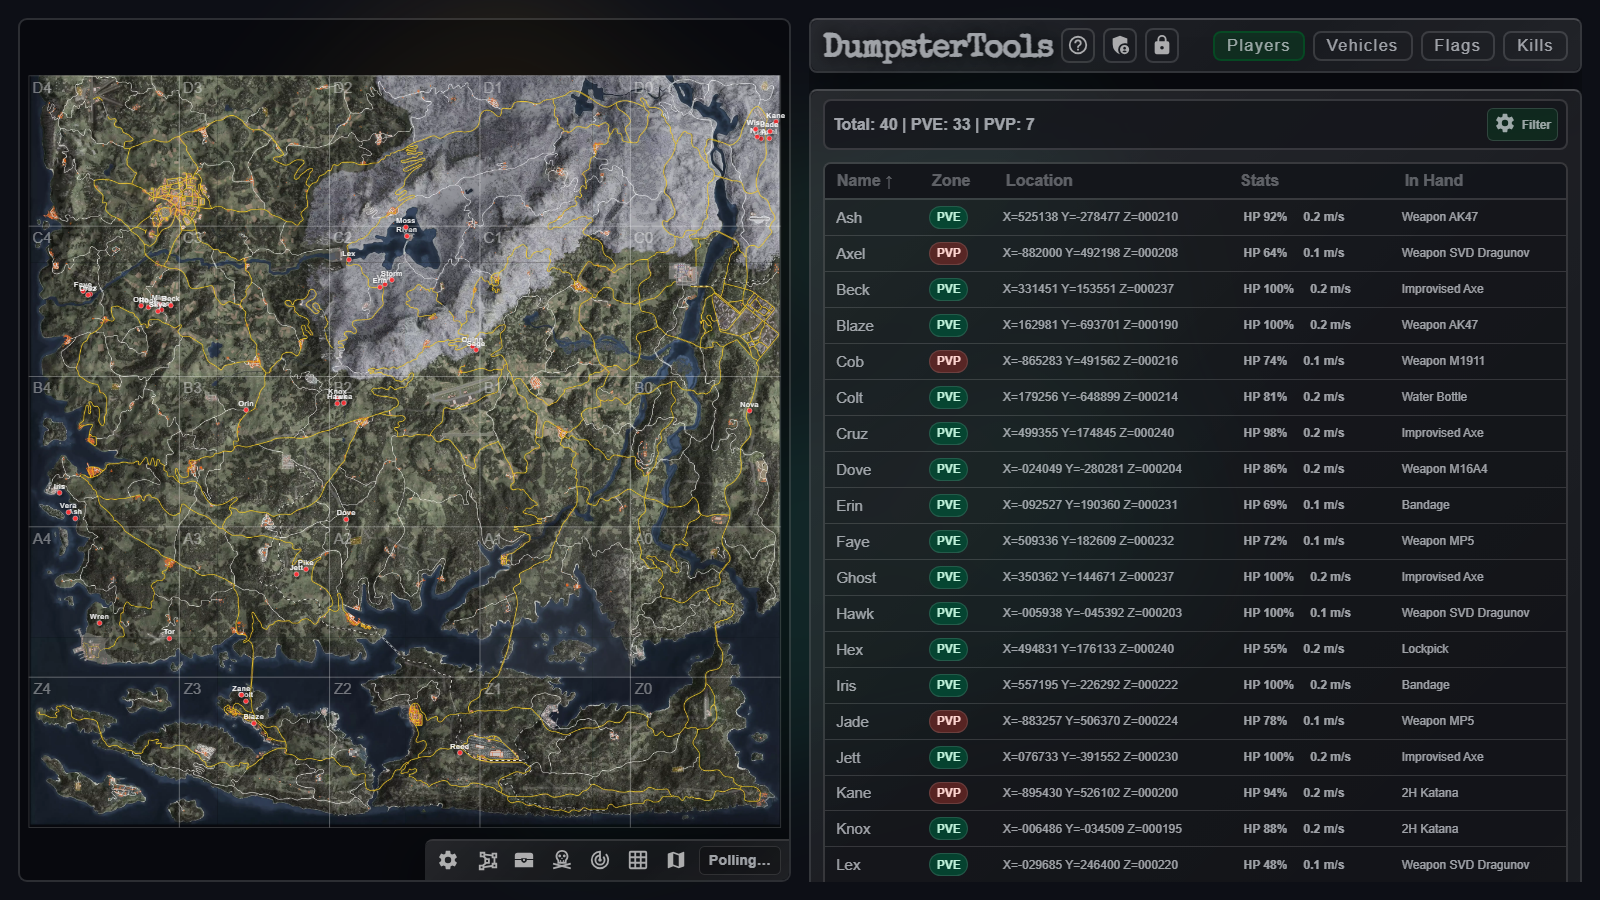Screen dimensions: 1600x900
Task: Click Erin's HP 69% stat
Action: pyautogui.click(x=1265, y=505)
